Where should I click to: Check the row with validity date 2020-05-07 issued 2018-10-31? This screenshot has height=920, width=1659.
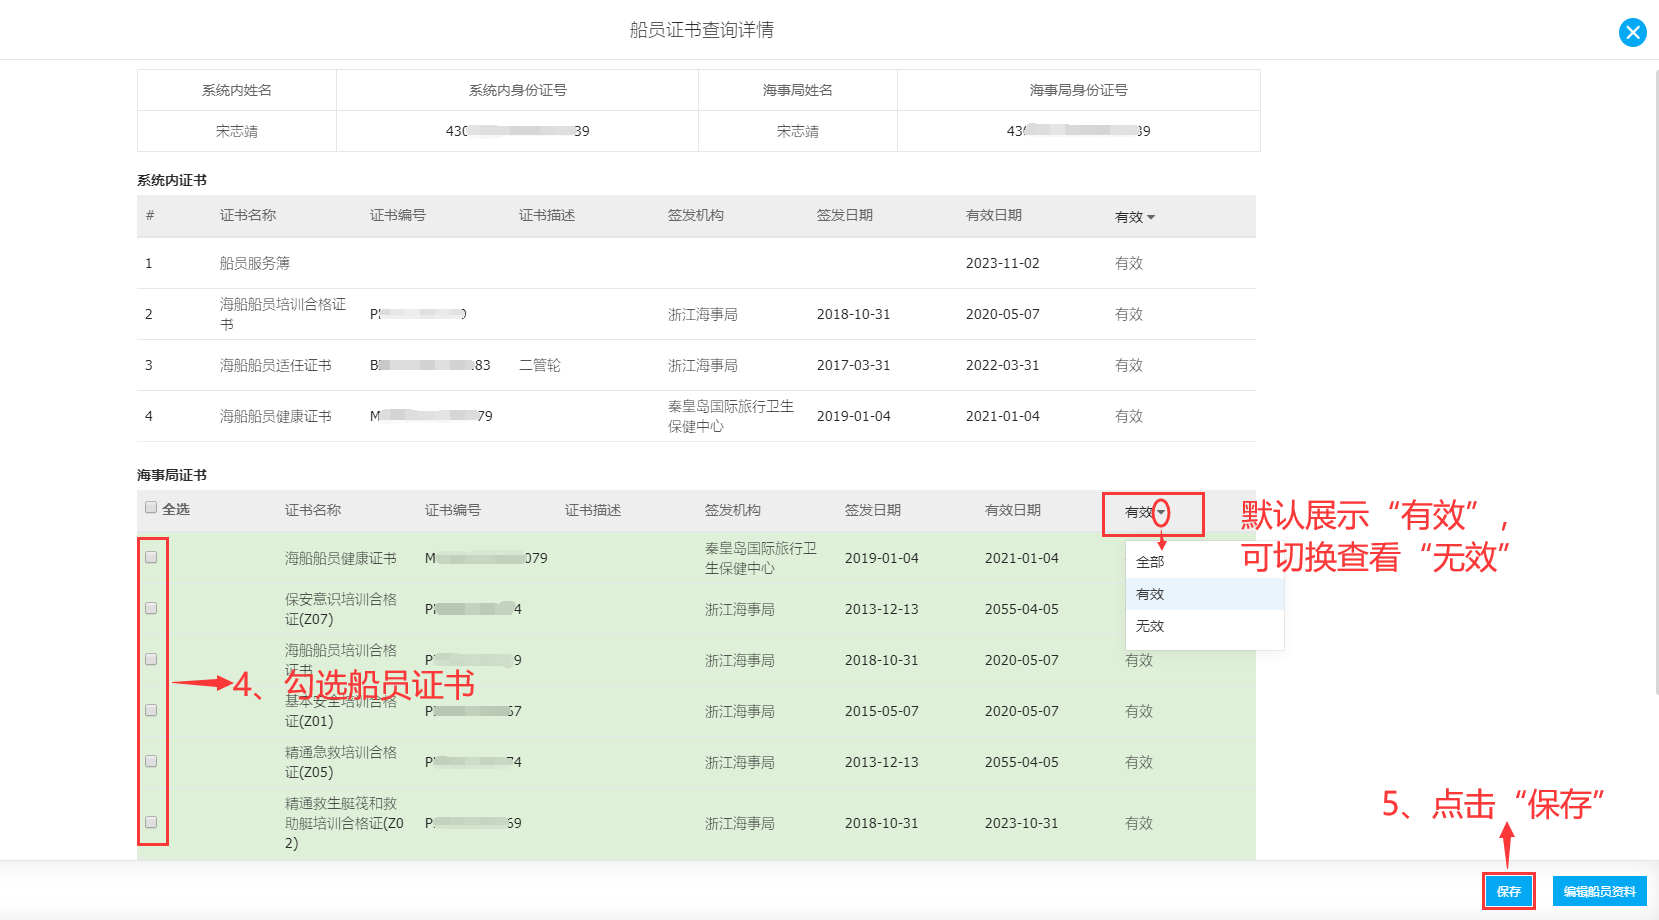click(151, 659)
